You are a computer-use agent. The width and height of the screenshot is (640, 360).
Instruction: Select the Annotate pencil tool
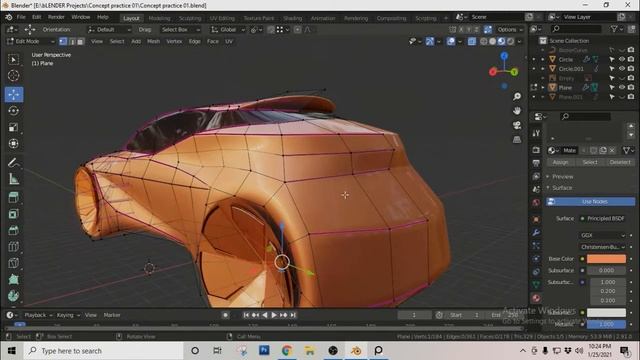[x=13, y=162]
